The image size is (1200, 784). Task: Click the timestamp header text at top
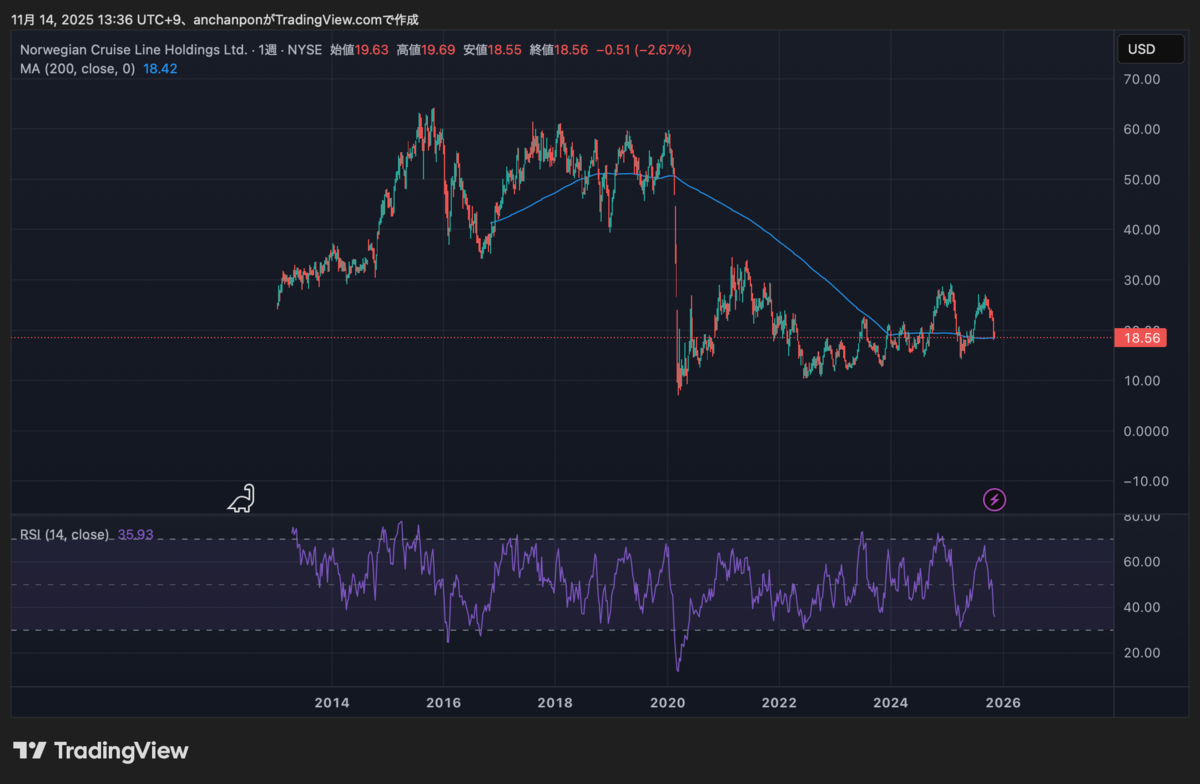click(215, 19)
